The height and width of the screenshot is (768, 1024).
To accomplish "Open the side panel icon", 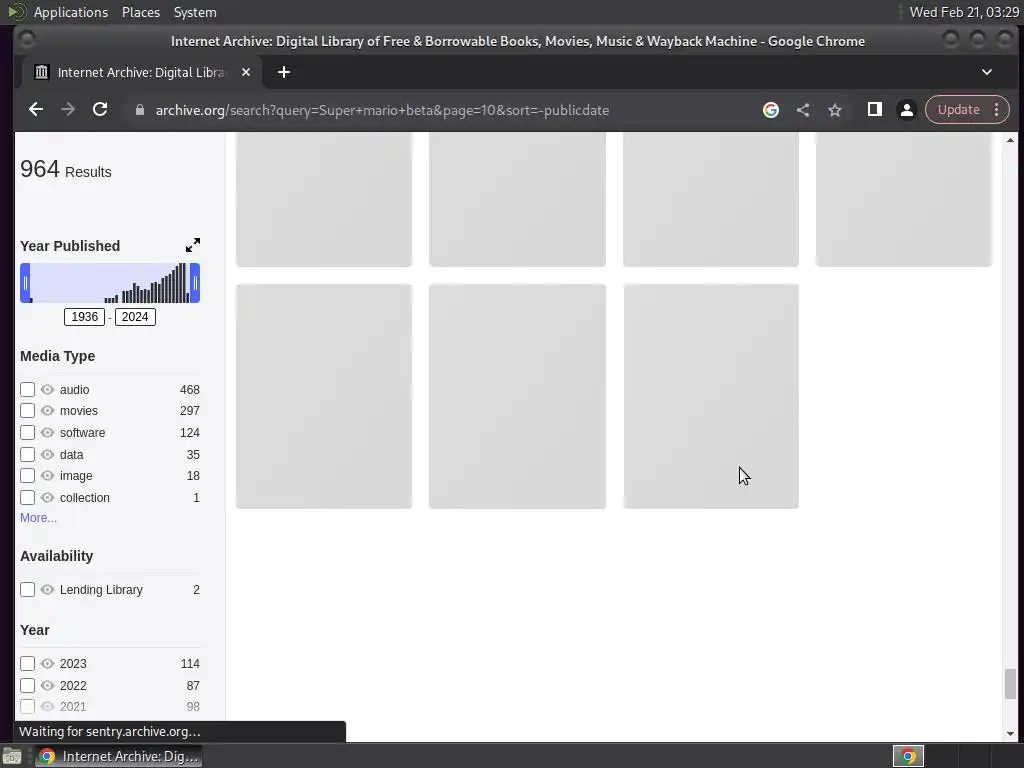I will [x=874, y=110].
